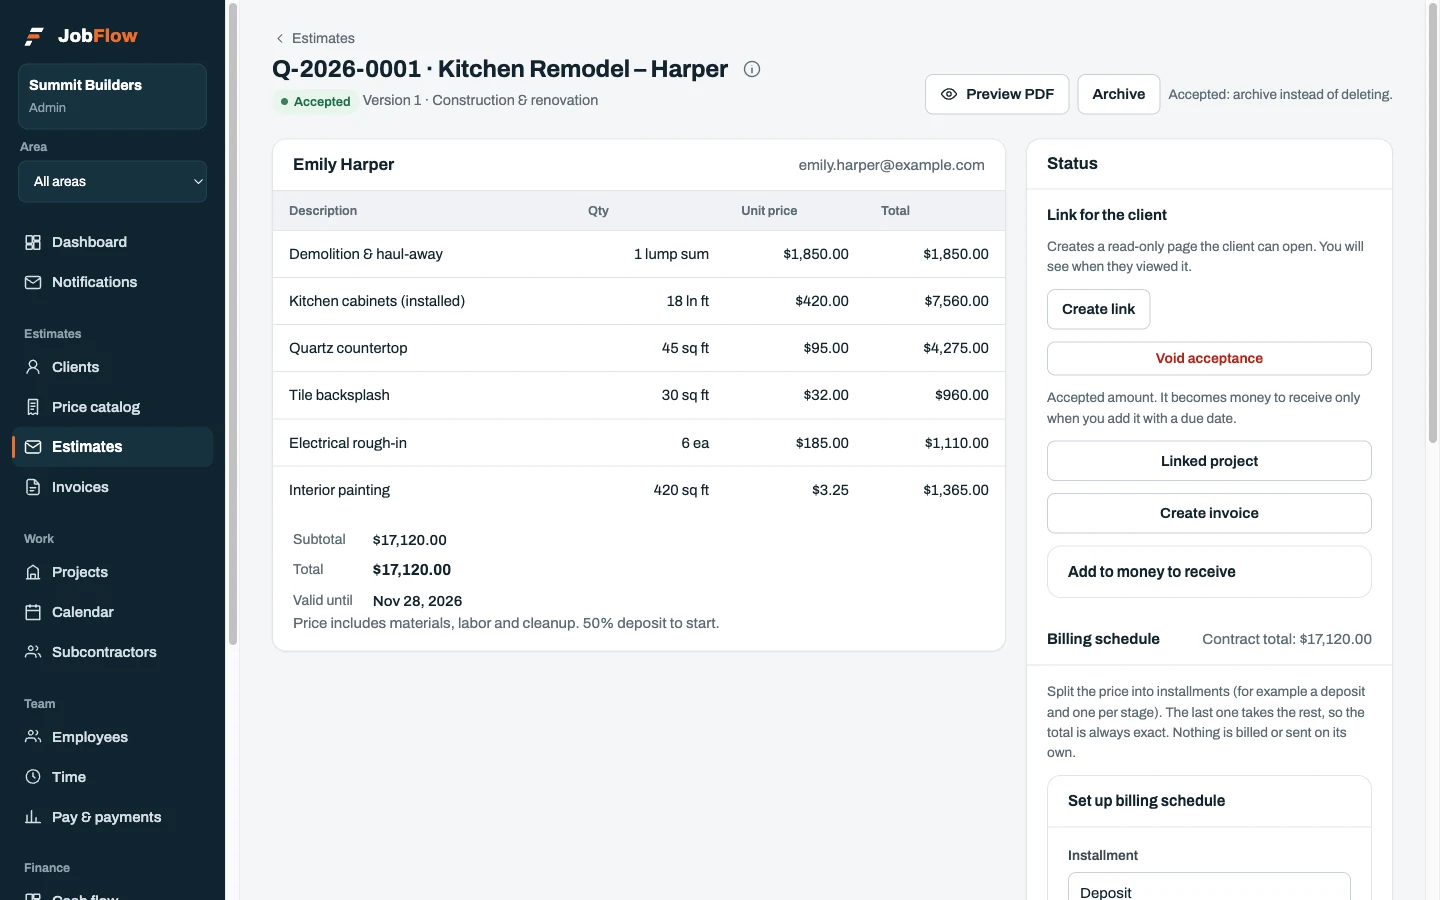Click Create link for the client
The image size is (1440, 900).
click(x=1098, y=309)
